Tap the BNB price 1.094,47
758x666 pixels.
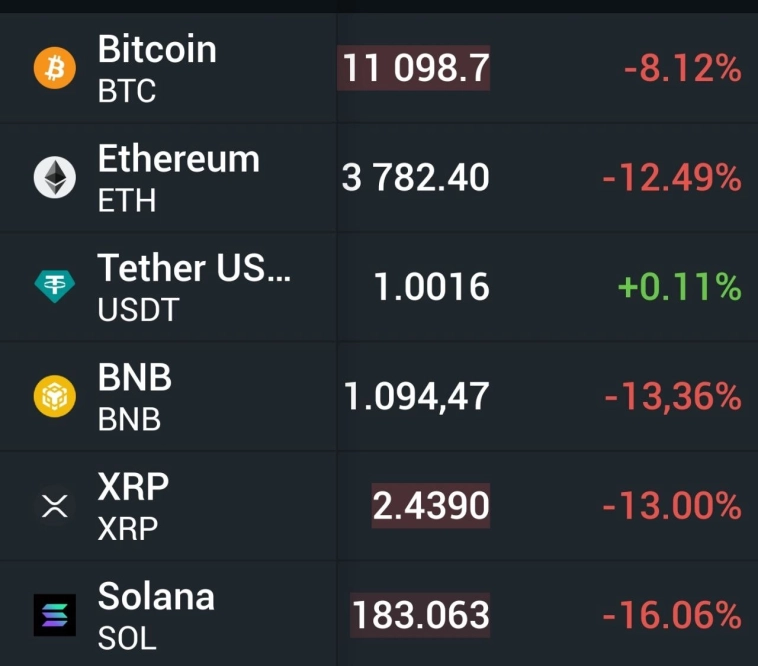click(x=416, y=397)
